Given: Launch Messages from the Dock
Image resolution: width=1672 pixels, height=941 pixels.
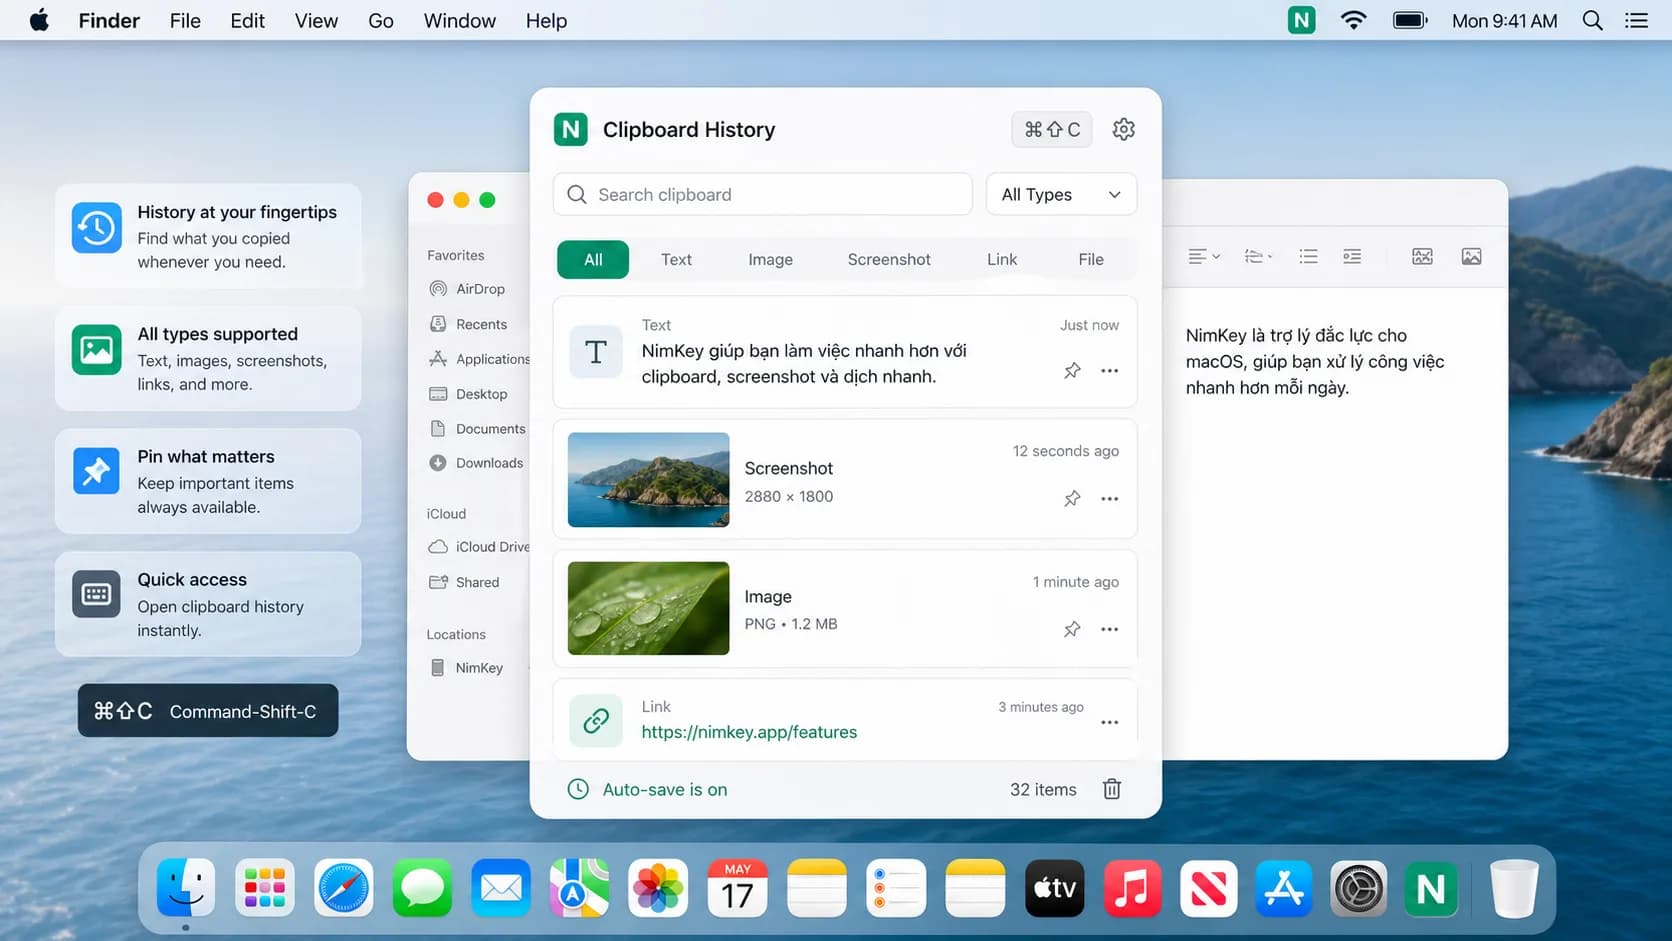Looking at the screenshot, I should pyautogui.click(x=422, y=888).
